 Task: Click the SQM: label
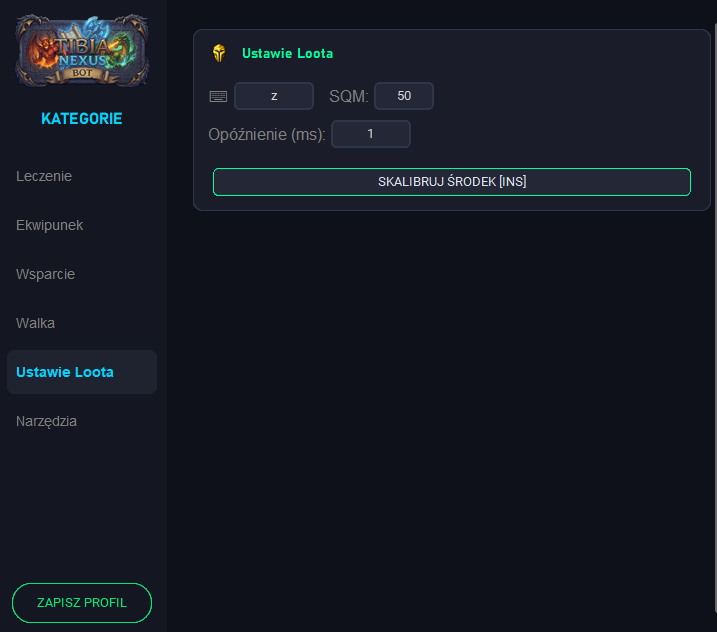tap(349, 96)
